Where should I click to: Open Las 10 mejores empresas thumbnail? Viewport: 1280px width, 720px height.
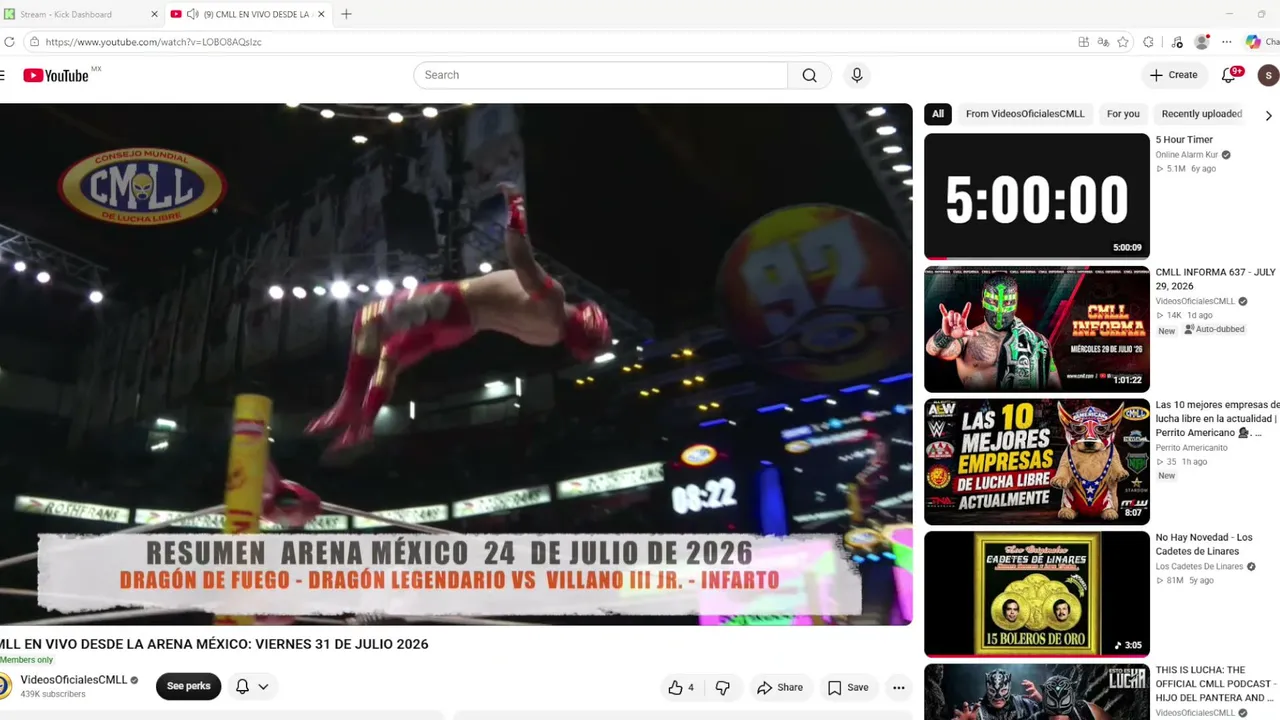point(1037,462)
